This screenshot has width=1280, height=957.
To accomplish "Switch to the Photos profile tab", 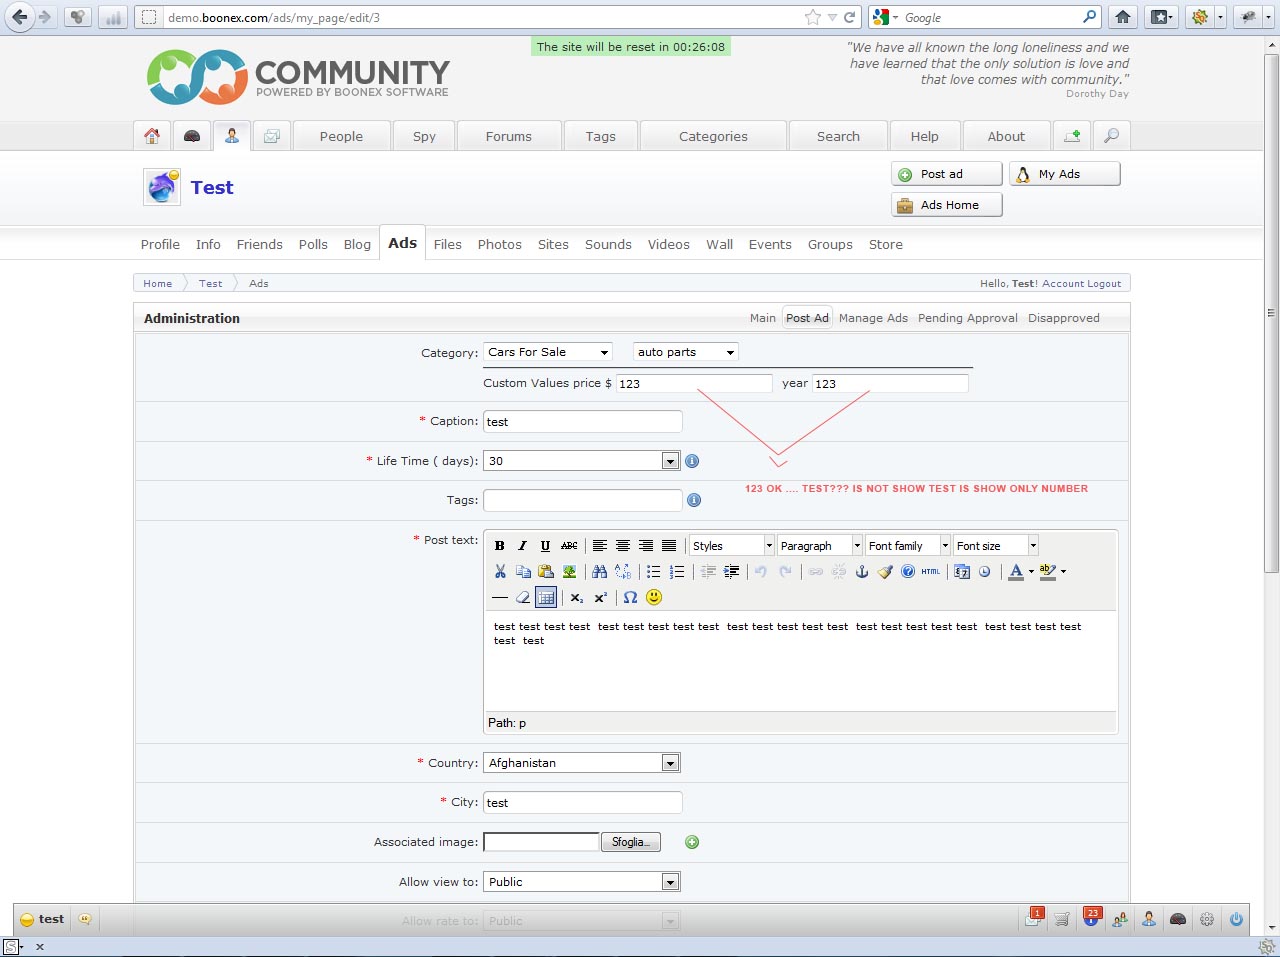I will (x=499, y=245).
